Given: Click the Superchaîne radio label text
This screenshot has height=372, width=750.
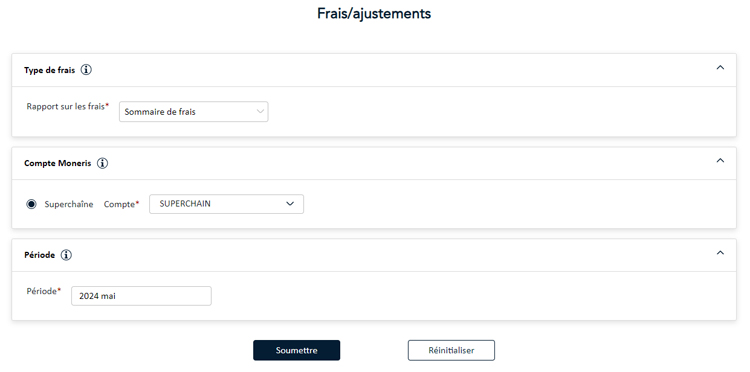Looking at the screenshot, I should tap(69, 204).
